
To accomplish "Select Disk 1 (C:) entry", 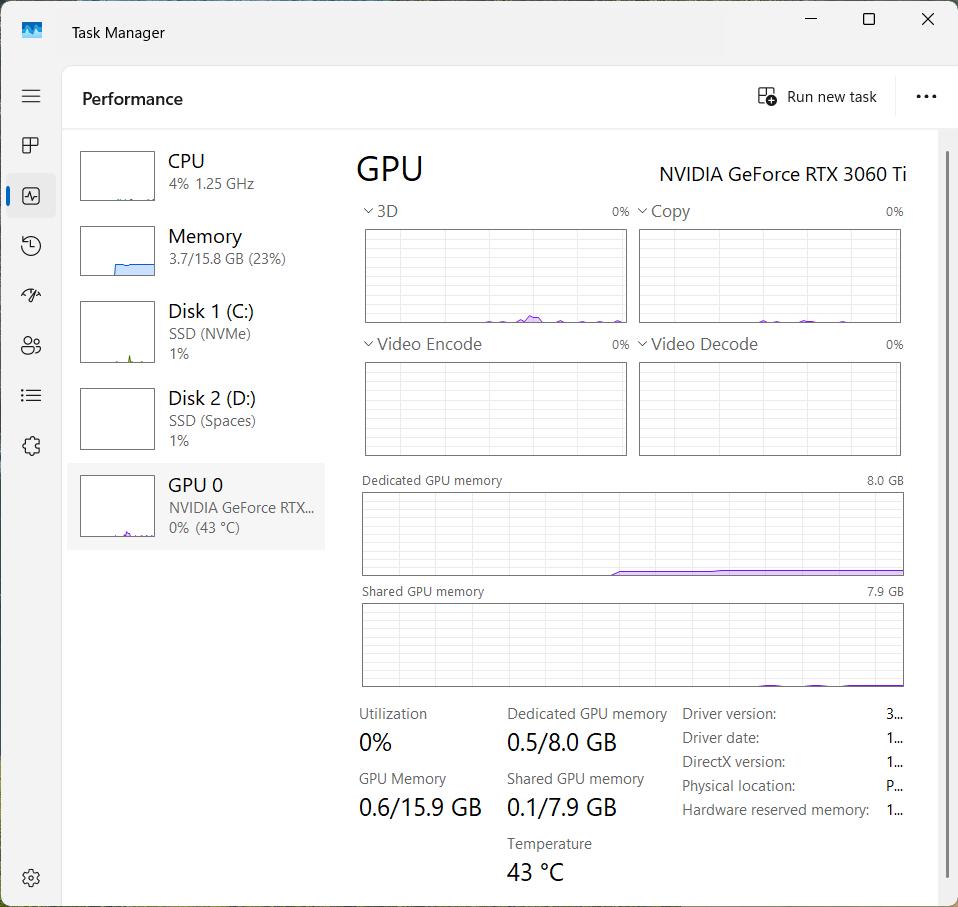I will 196,332.
